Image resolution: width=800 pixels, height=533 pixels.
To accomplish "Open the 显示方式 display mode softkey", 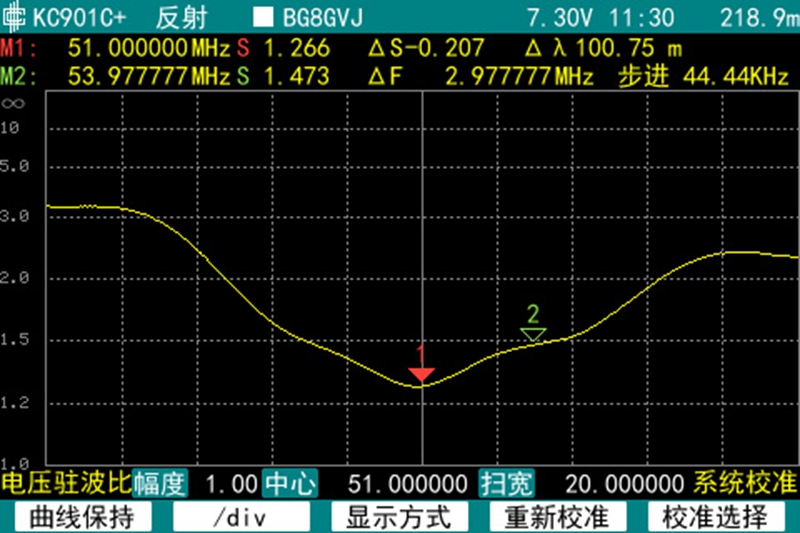I will pyautogui.click(x=399, y=517).
